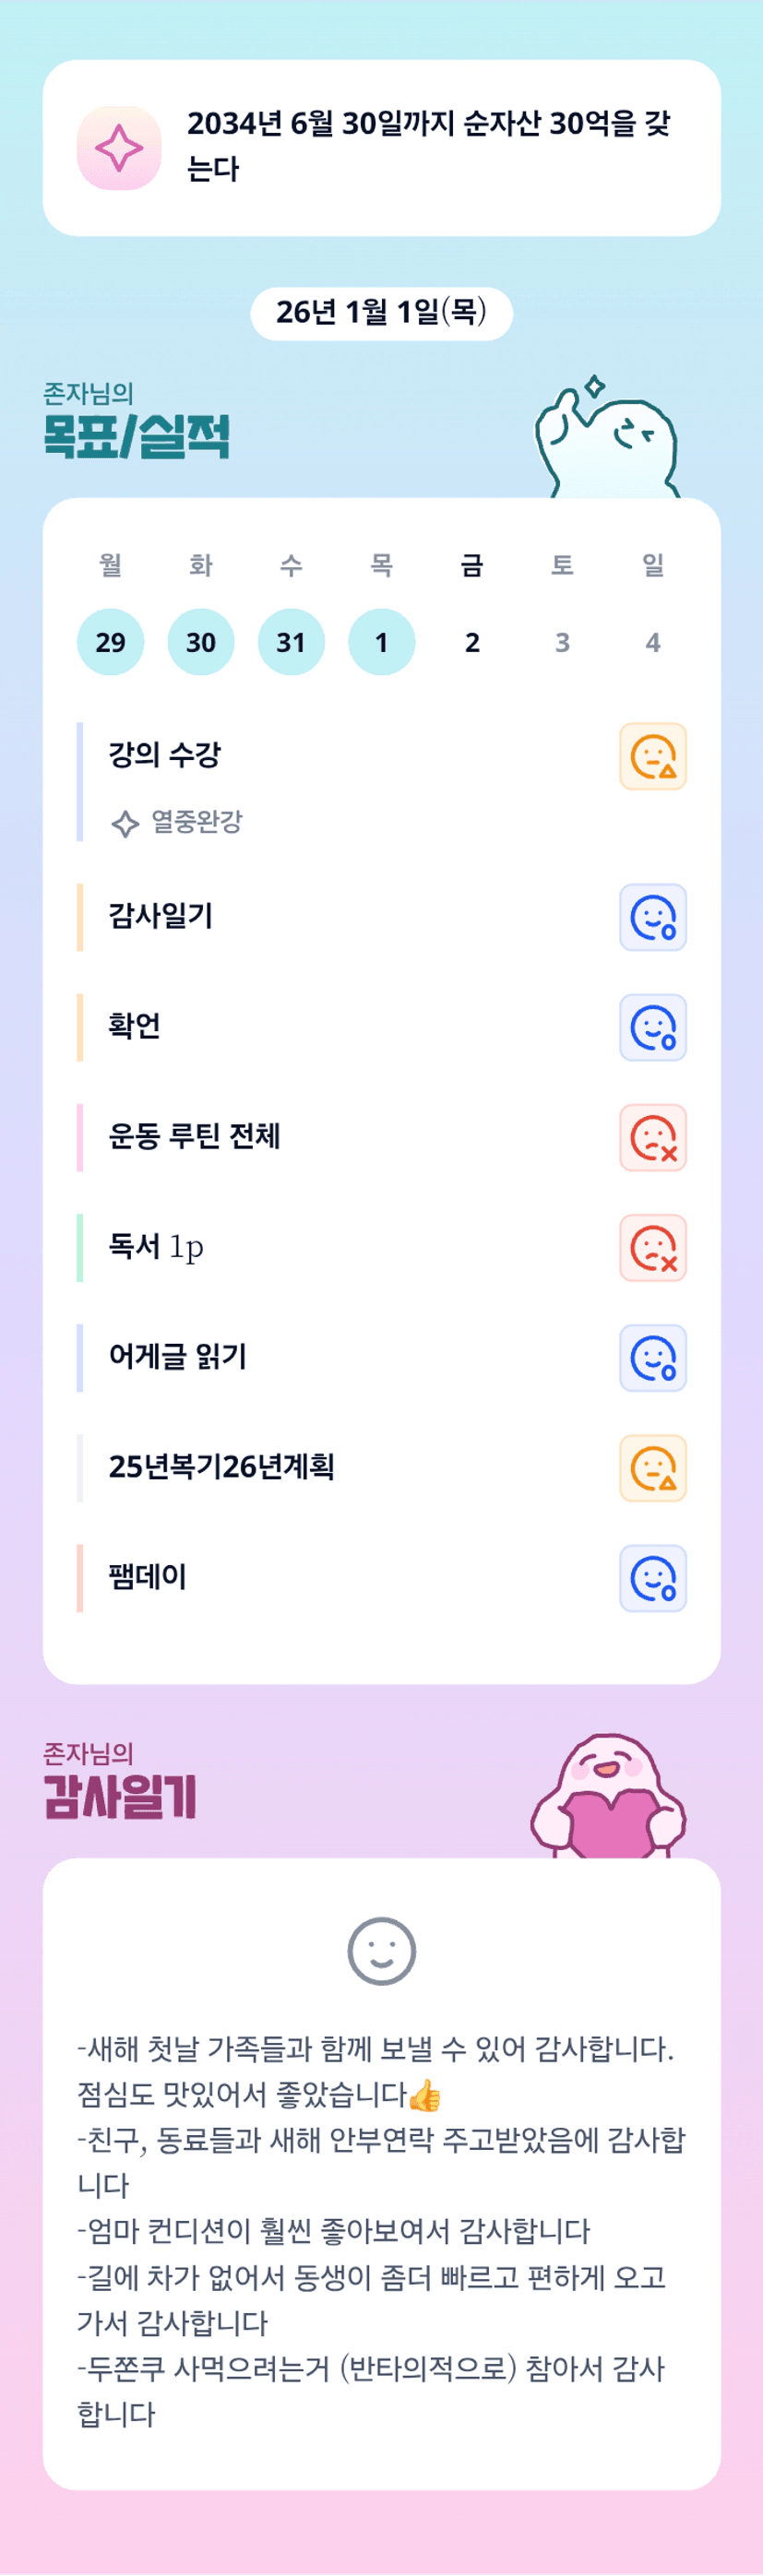Click the blue smiley for 팸데이

652,1578
